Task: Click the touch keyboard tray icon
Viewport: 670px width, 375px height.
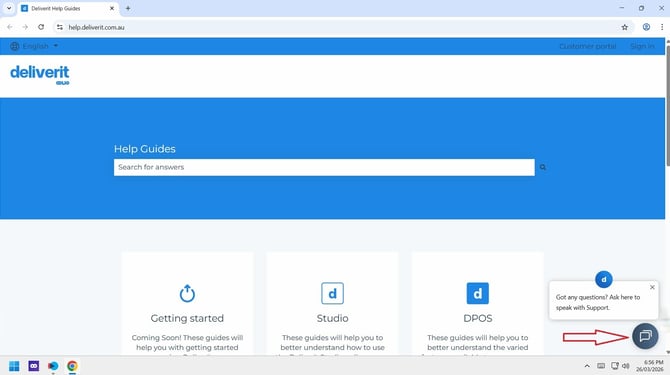Action: point(601,366)
